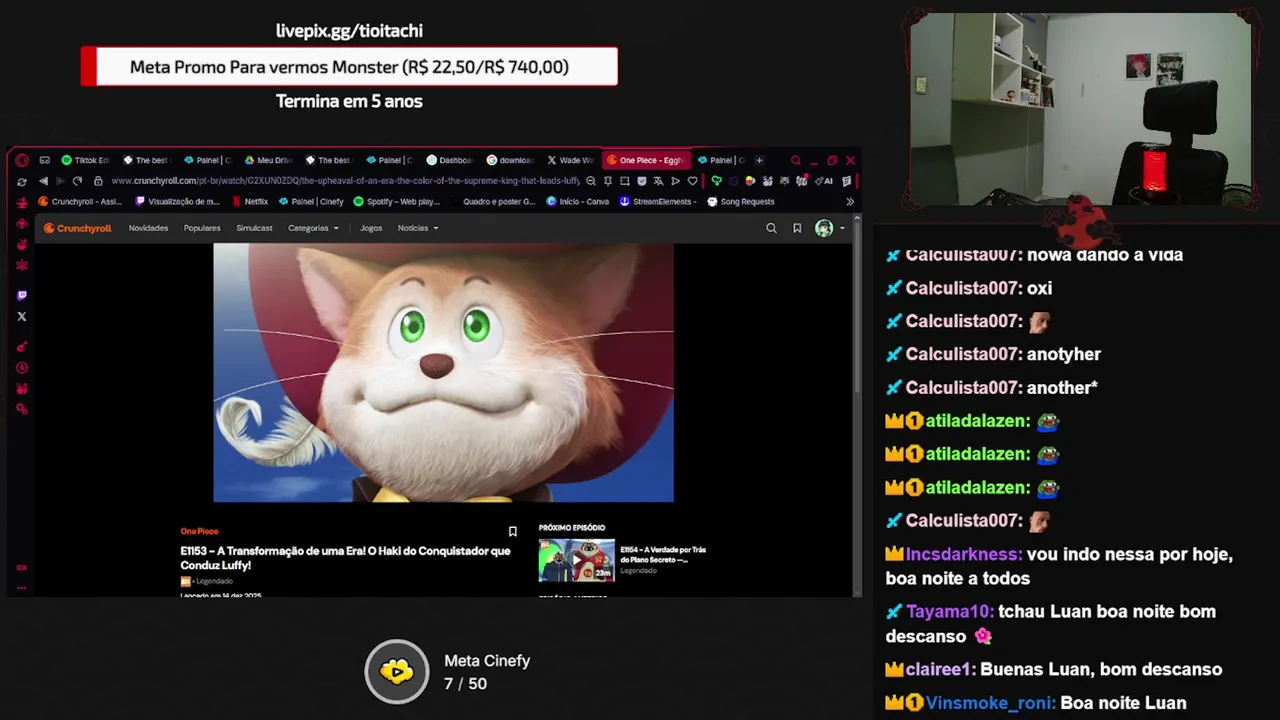Open the Crunchyroll profile avatar
1280x720 pixels.
pyautogui.click(x=824, y=228)
